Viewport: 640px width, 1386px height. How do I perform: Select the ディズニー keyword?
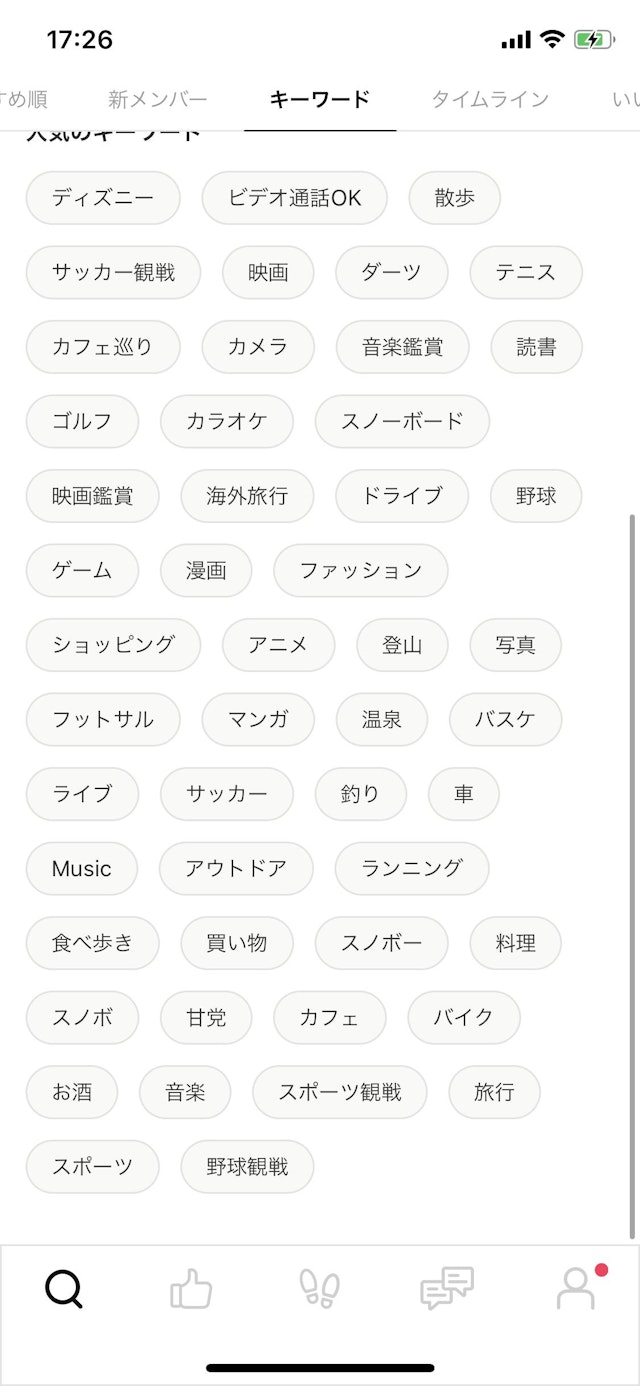(102, 197)
